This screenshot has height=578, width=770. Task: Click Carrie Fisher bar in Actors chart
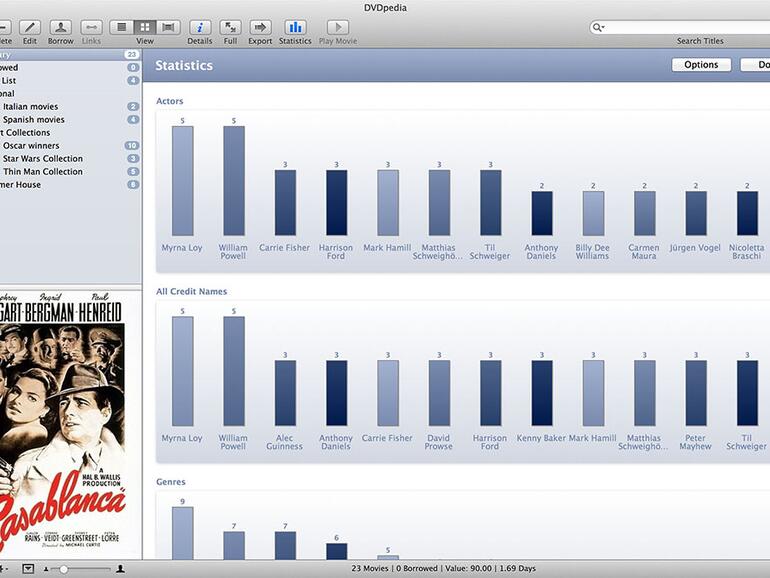point(285,203)
